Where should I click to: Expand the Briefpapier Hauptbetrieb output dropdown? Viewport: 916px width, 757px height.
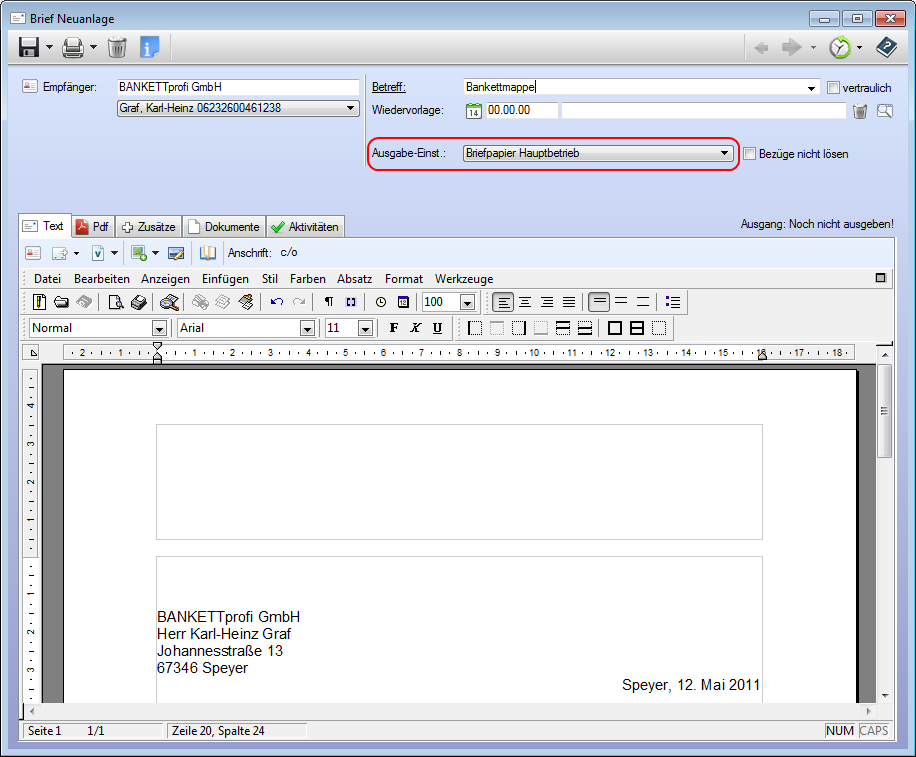(x=725, y=154)
